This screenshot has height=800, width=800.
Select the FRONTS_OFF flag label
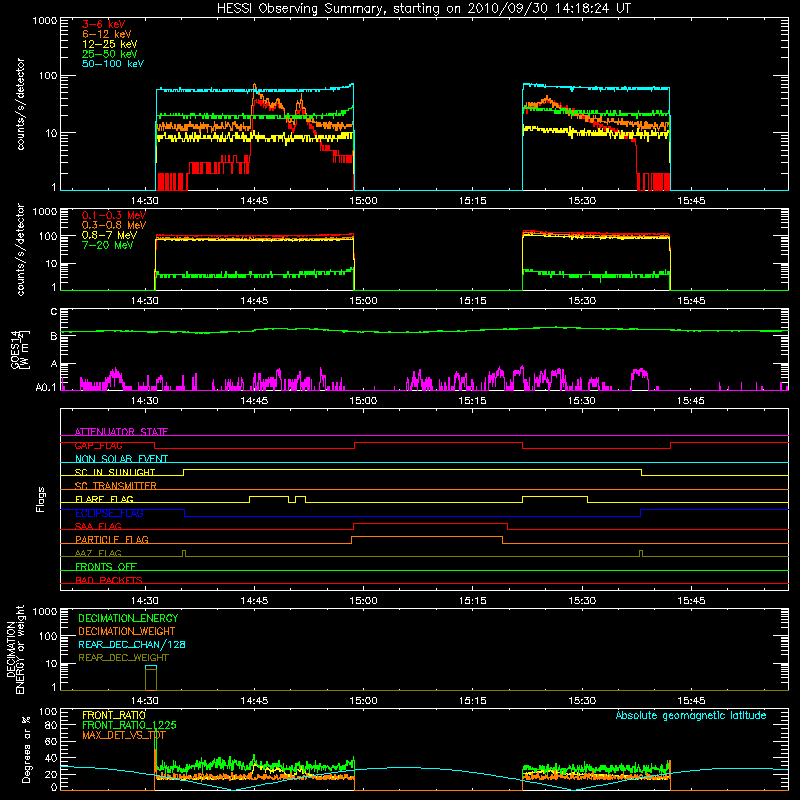tap(106, 566)
